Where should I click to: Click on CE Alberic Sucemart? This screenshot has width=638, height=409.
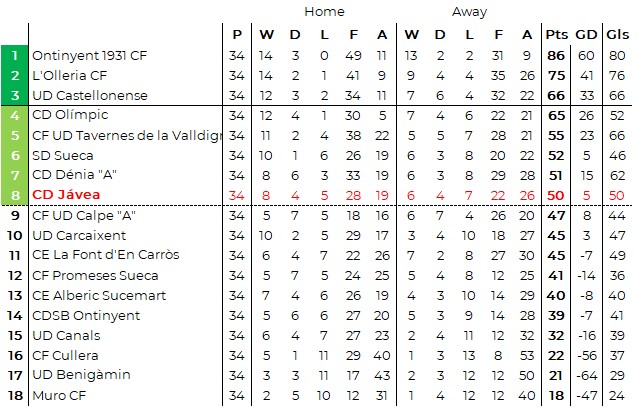coord(96,295)
